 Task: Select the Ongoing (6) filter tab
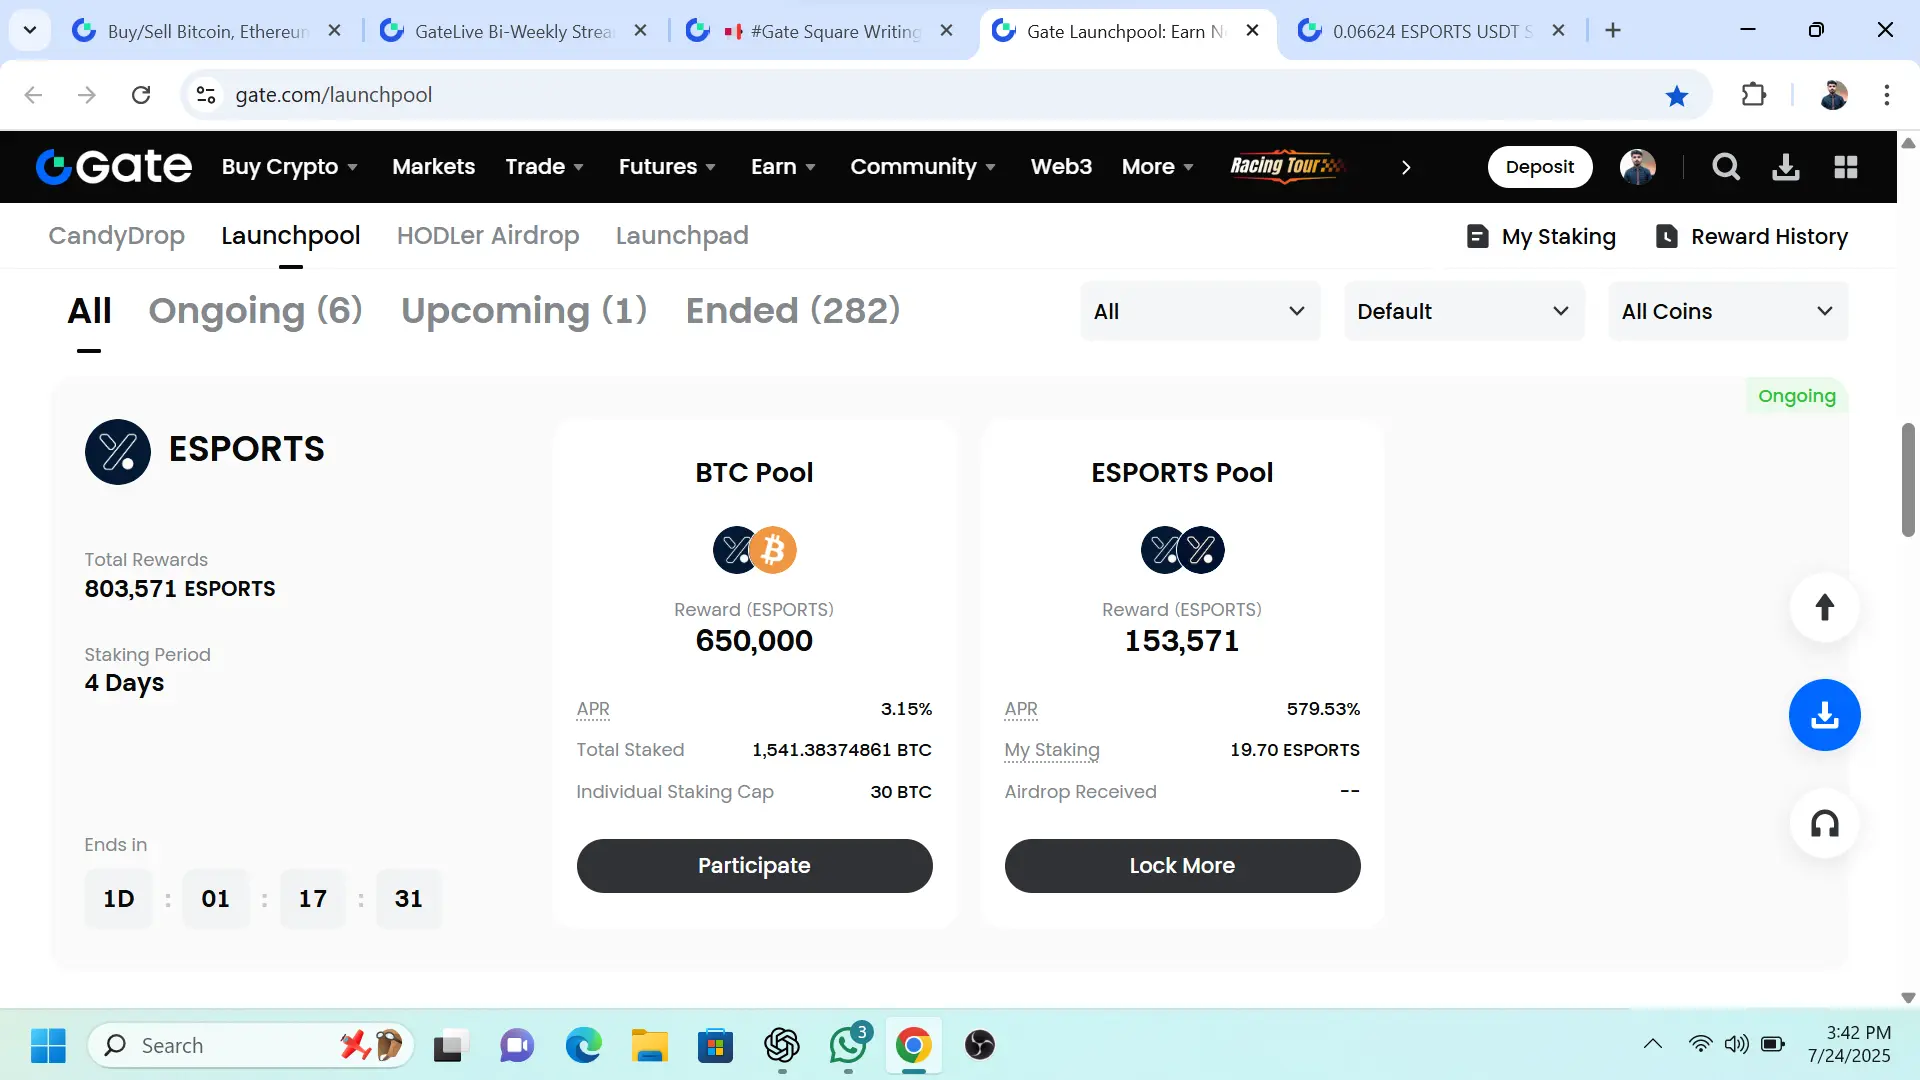pyautogui.click(x=255, y=311)
